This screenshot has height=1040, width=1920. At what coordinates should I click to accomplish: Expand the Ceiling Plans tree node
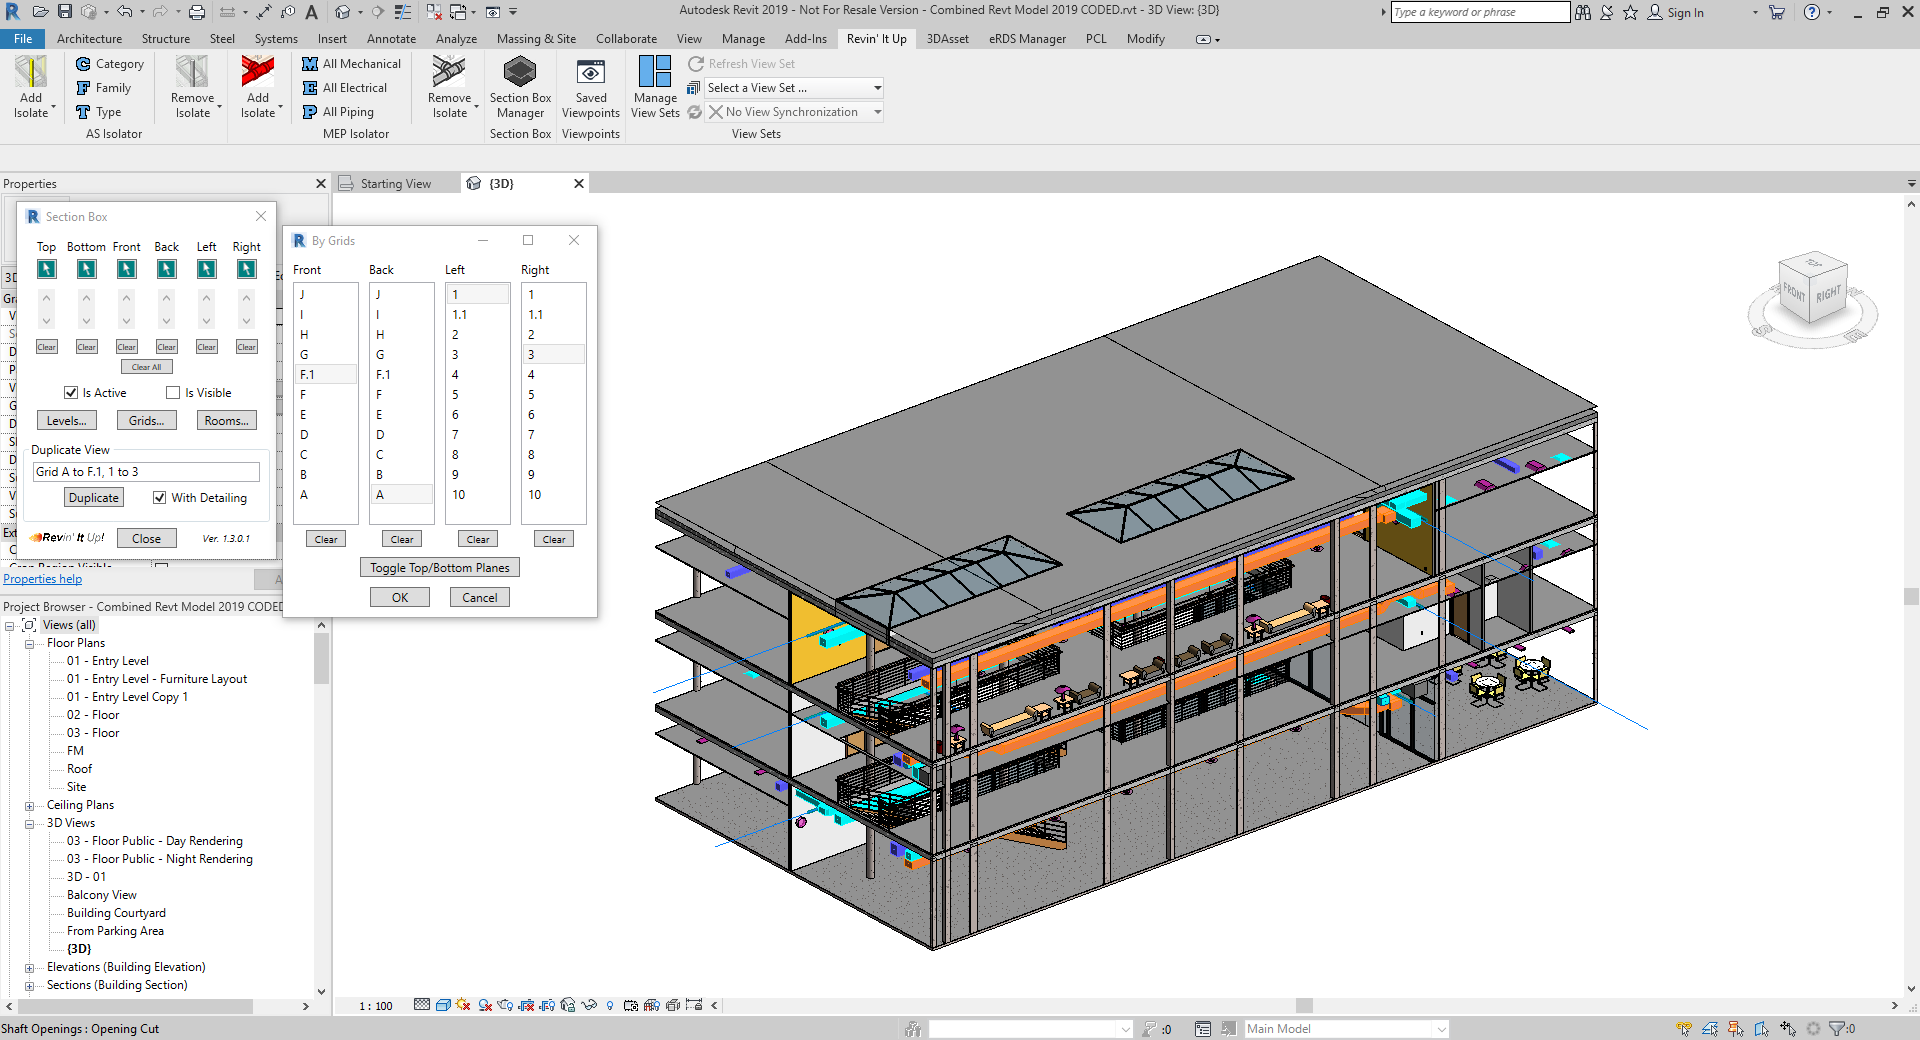click(29, 806)
